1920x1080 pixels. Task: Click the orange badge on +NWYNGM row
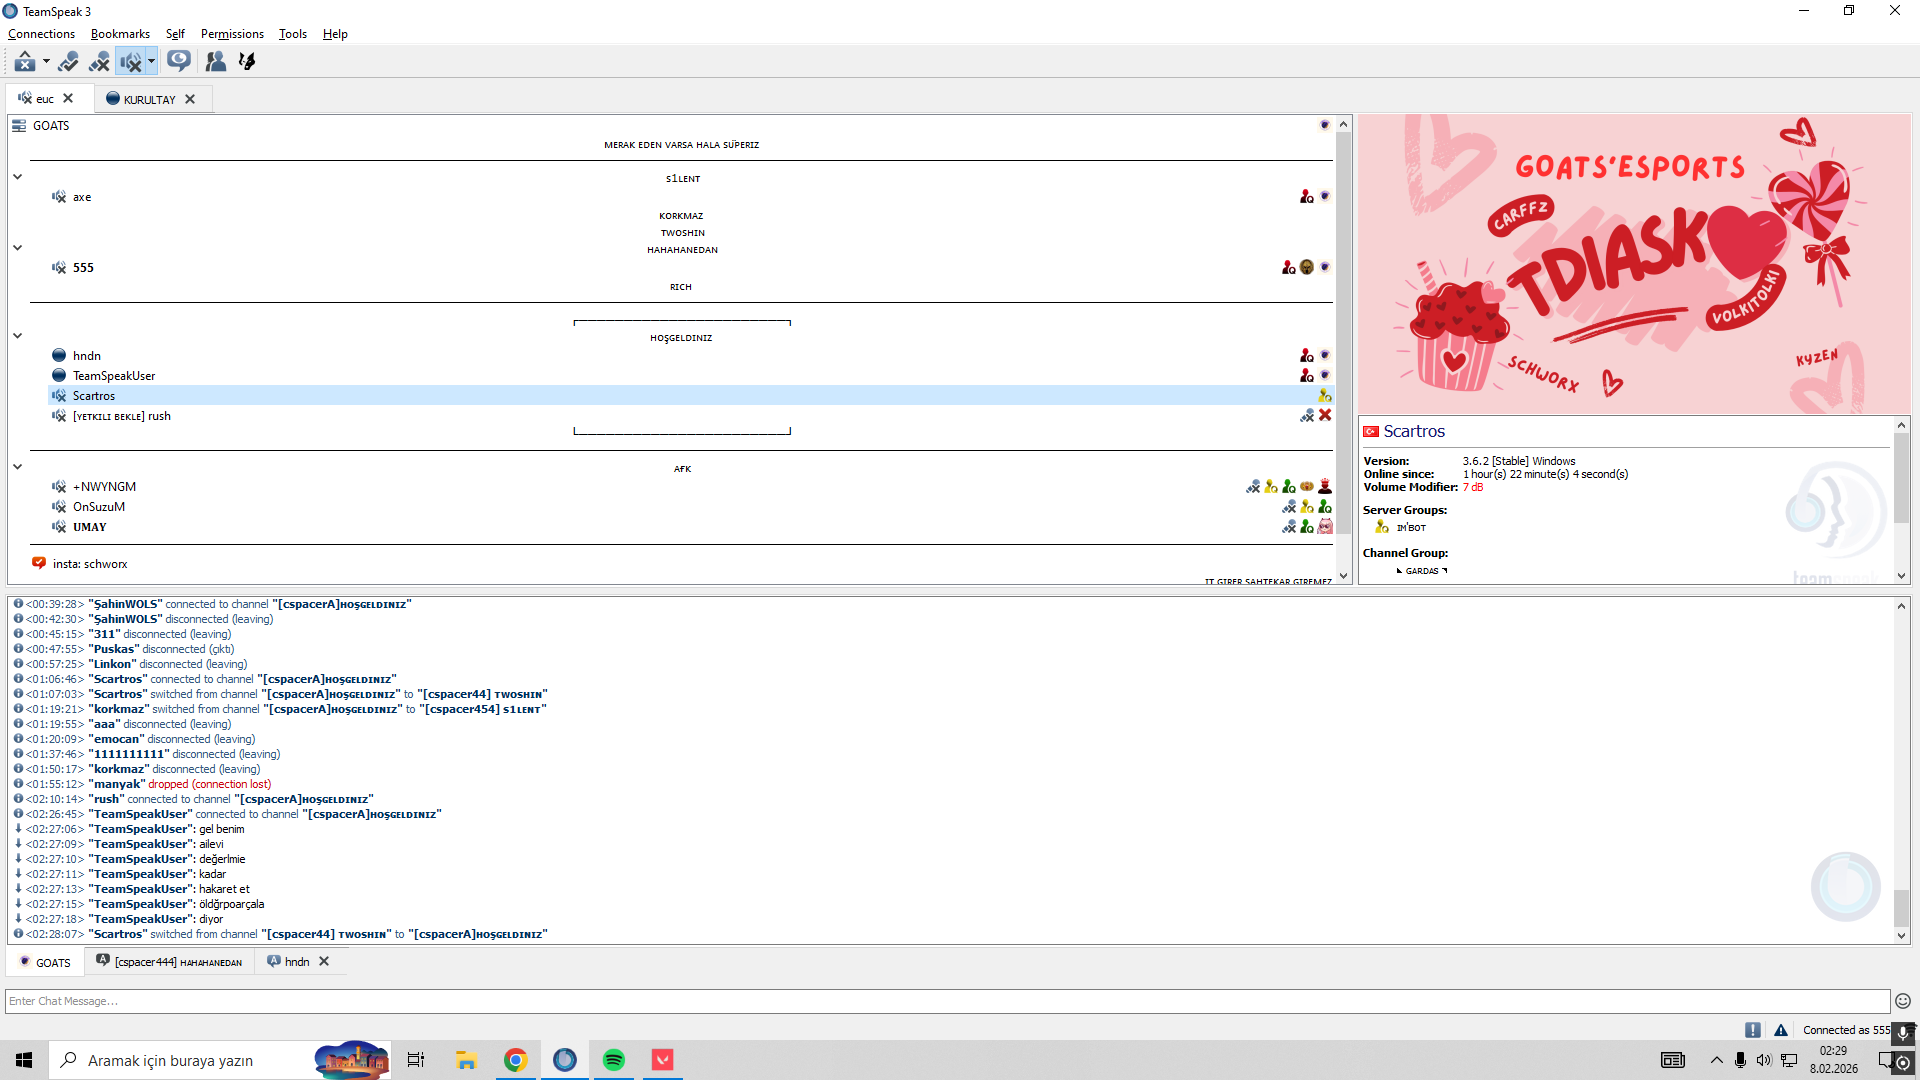pyautogui.click(x=1307, y=487)
